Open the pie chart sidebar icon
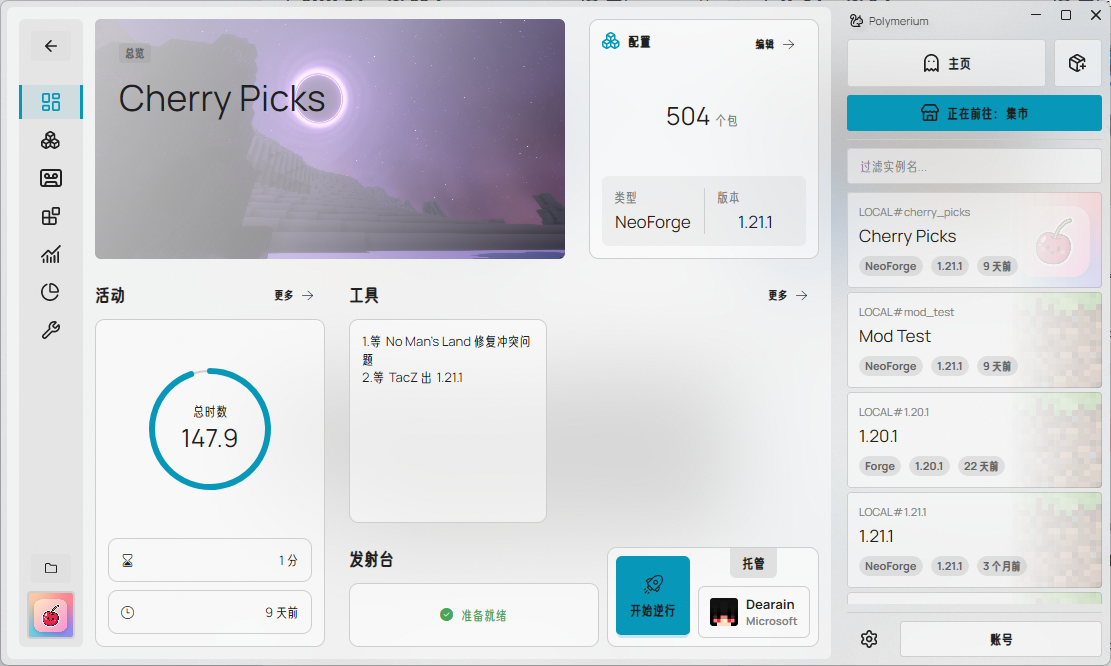The height and width of the screenshot is (666, 1111). pyautogui.click(x=51, y=292)
